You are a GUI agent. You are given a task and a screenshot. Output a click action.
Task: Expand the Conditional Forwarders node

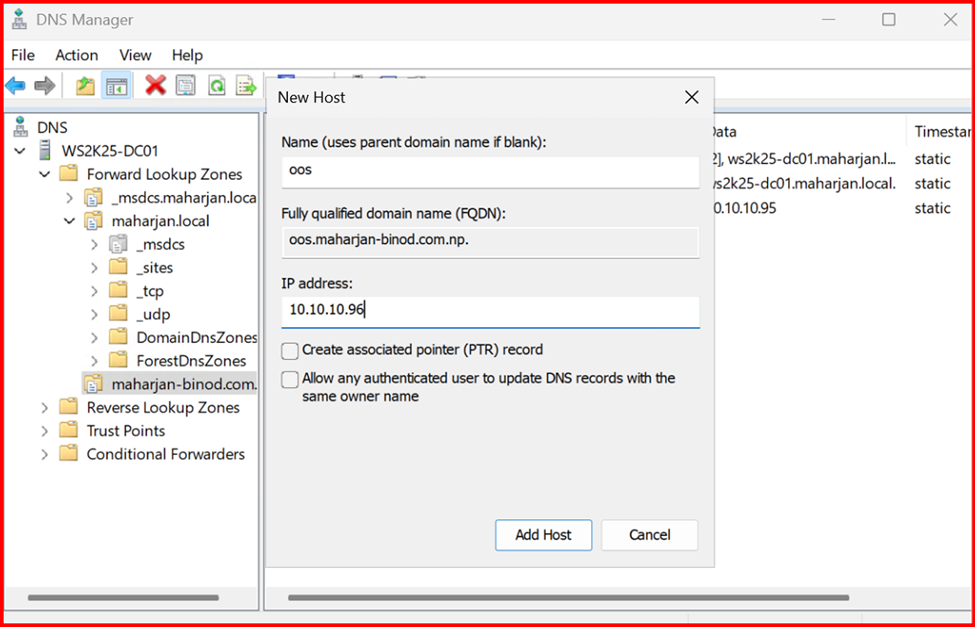pyautogui.click(x=44, y=454)
